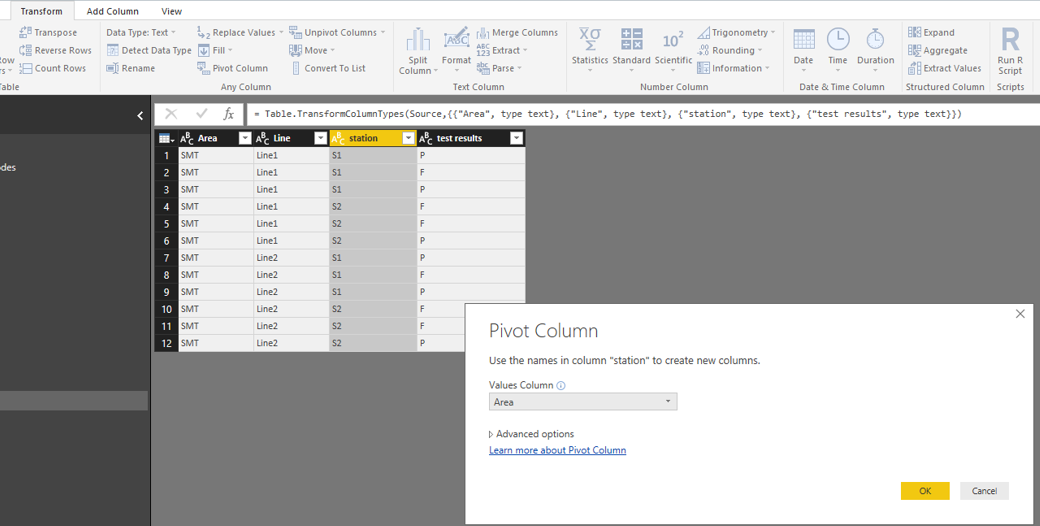The image size is (1040, 526).
Task: Click the Rename column icon
Action: tap(112, 68)
